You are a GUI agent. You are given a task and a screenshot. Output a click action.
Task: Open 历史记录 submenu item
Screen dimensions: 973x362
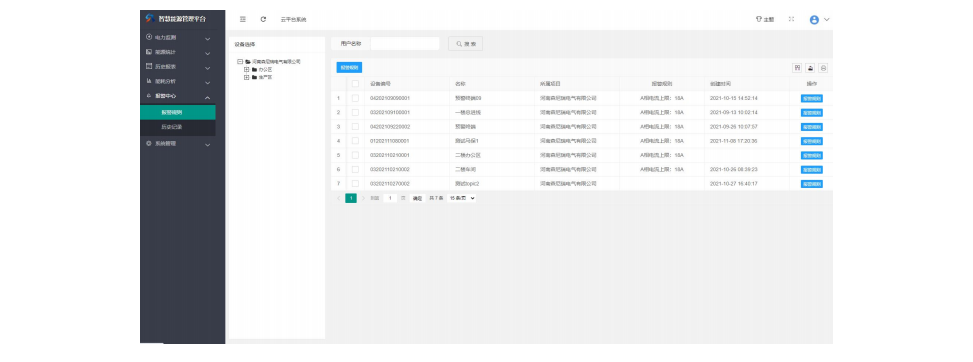pyautogui.click(x=178, y=127)
